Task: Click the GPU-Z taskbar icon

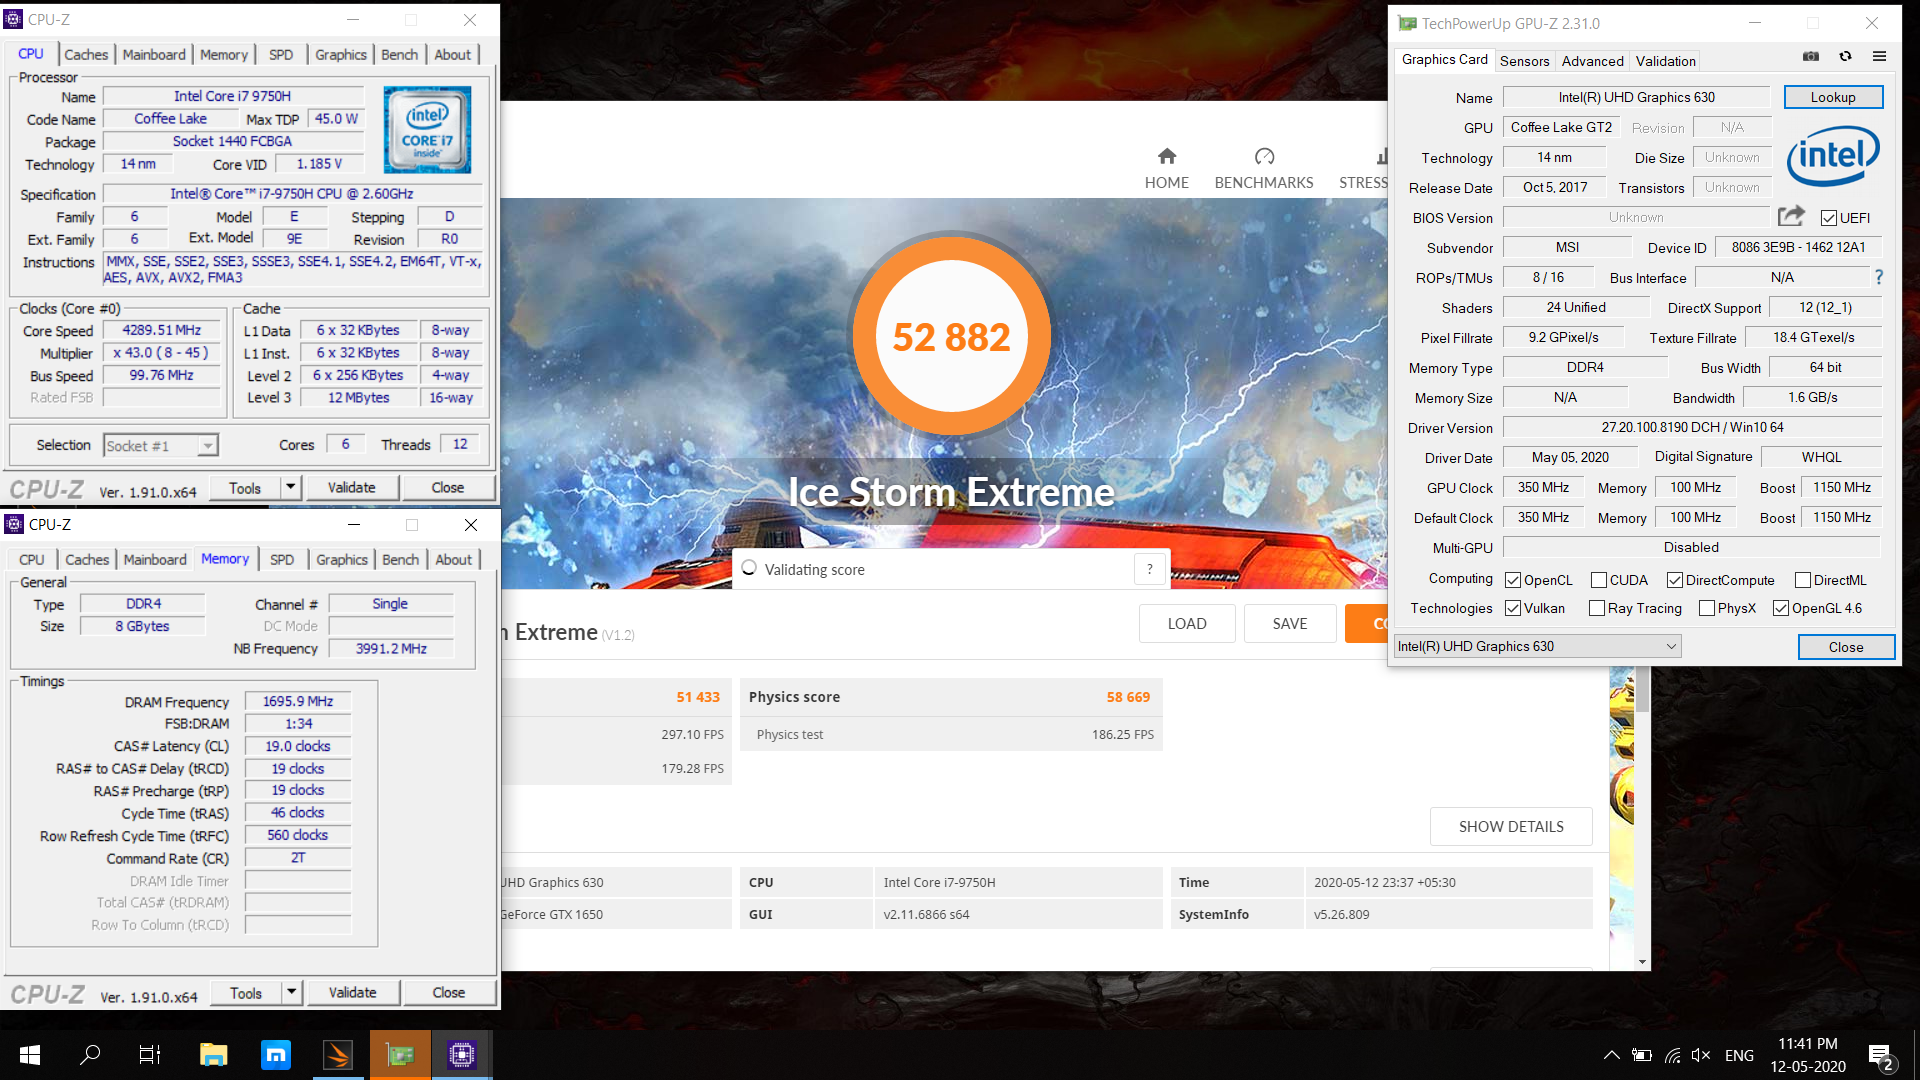Action: pos(400,1055)
